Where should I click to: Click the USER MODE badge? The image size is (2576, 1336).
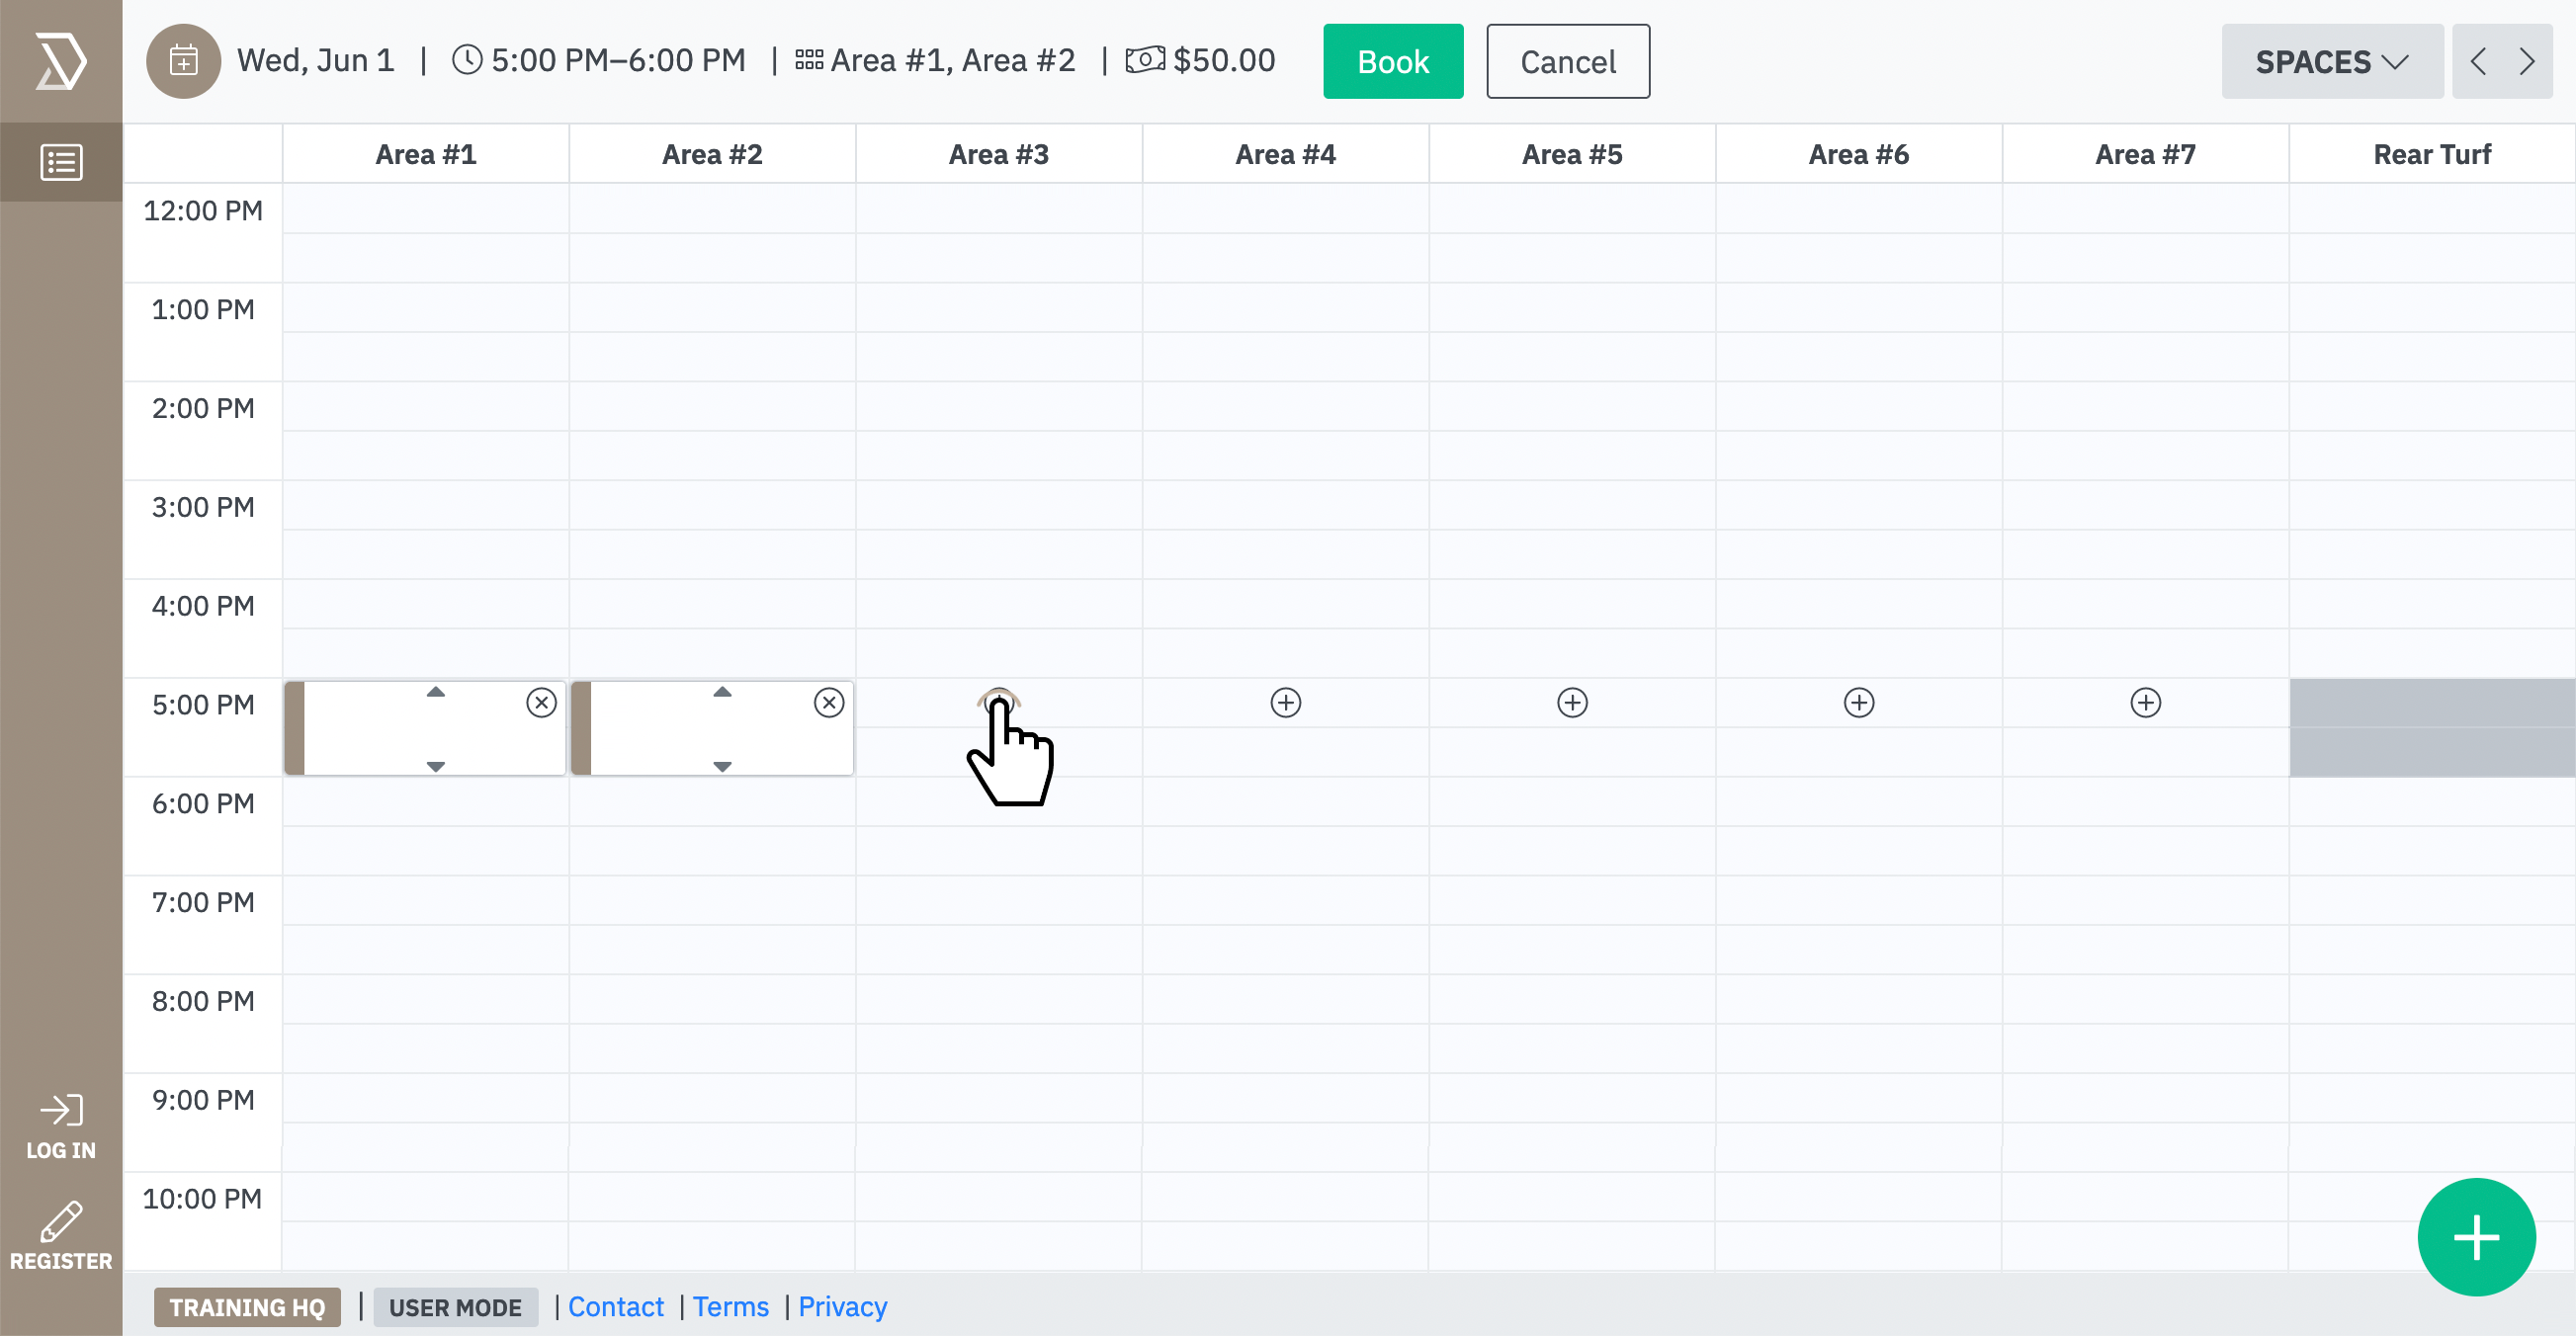click(455, 1307)
